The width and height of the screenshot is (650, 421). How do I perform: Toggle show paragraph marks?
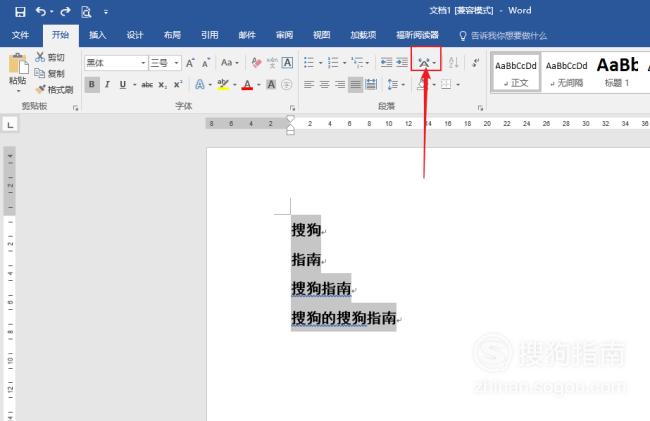point(475,63)
